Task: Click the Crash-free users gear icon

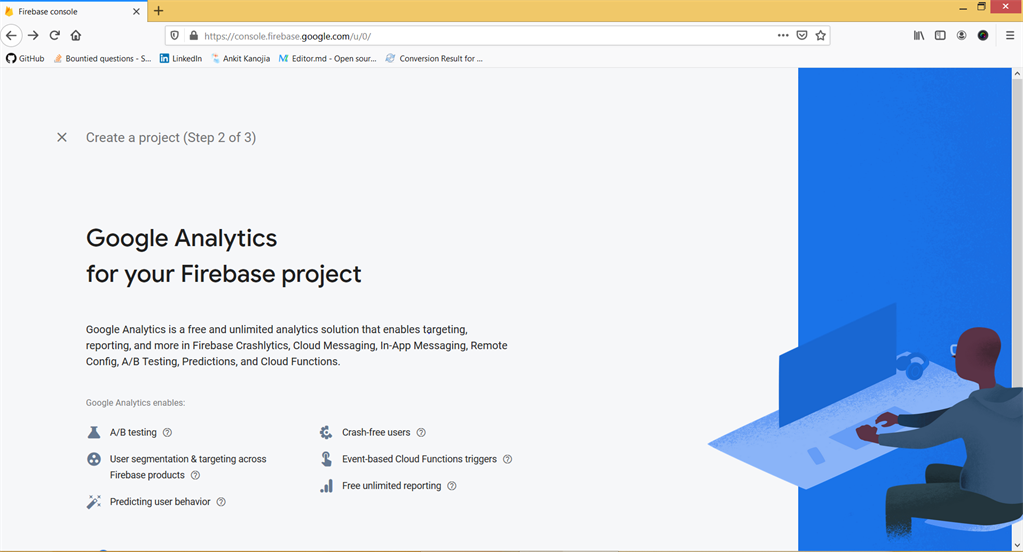Action: pos(326,433)
